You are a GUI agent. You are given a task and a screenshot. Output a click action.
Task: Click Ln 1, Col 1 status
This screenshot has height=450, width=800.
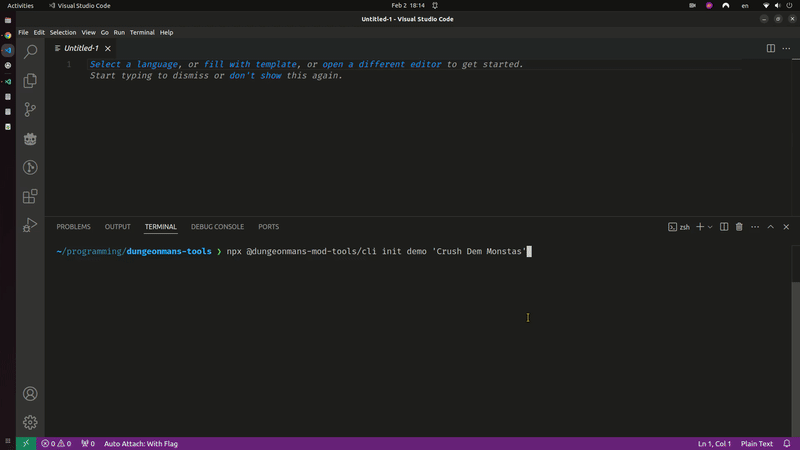714,443
